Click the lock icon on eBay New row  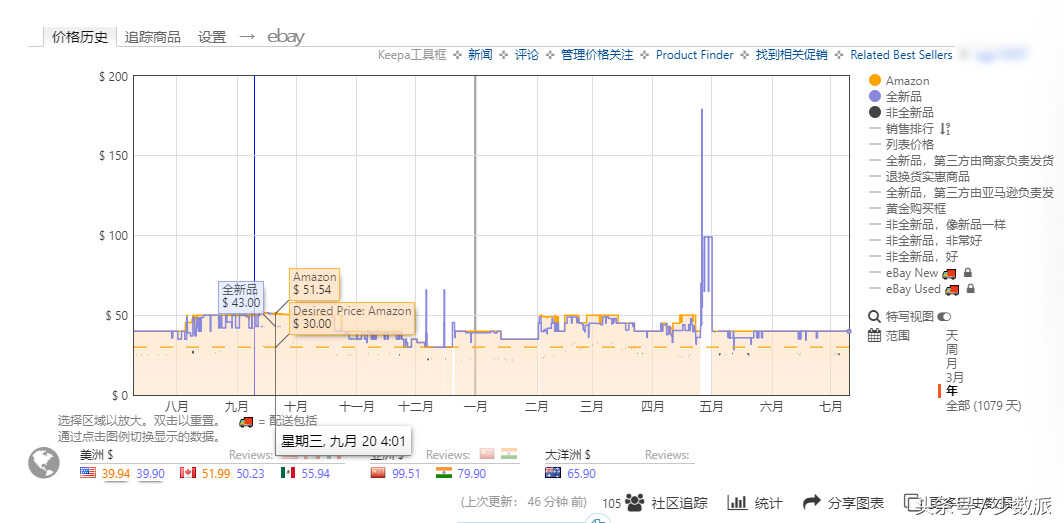point(968,273)
